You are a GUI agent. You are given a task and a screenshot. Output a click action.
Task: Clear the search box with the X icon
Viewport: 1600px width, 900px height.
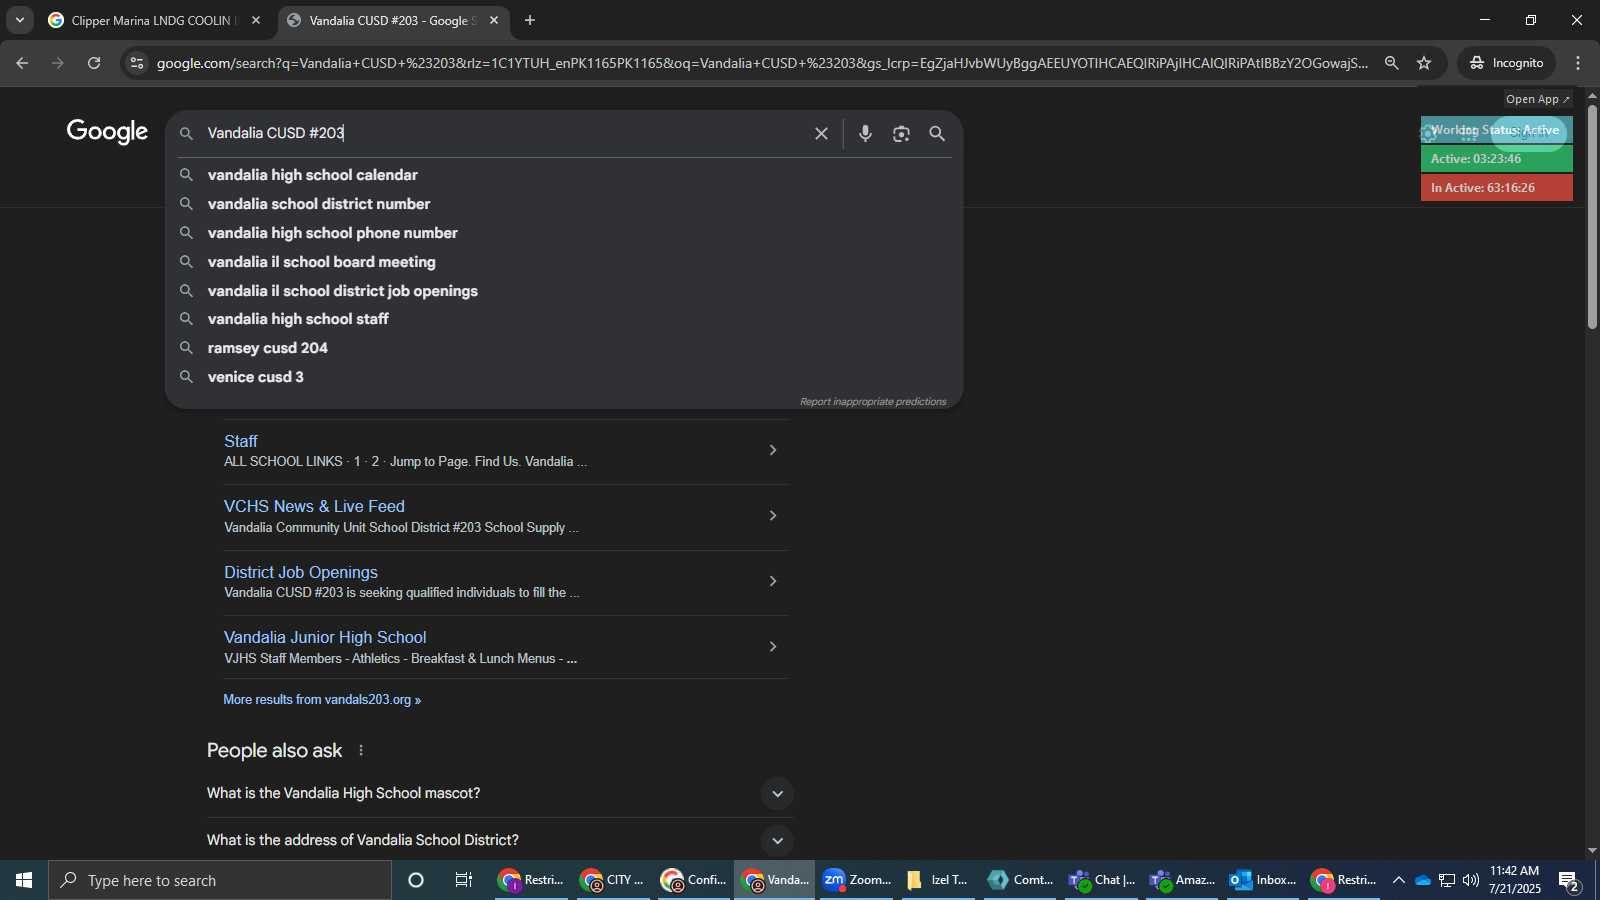(x=821, y=134)
